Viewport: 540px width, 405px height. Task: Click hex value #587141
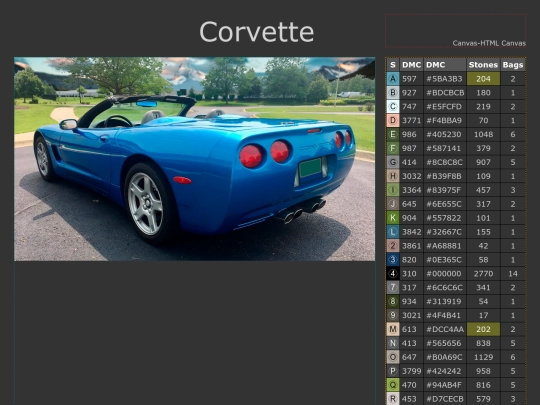[444, 148]
